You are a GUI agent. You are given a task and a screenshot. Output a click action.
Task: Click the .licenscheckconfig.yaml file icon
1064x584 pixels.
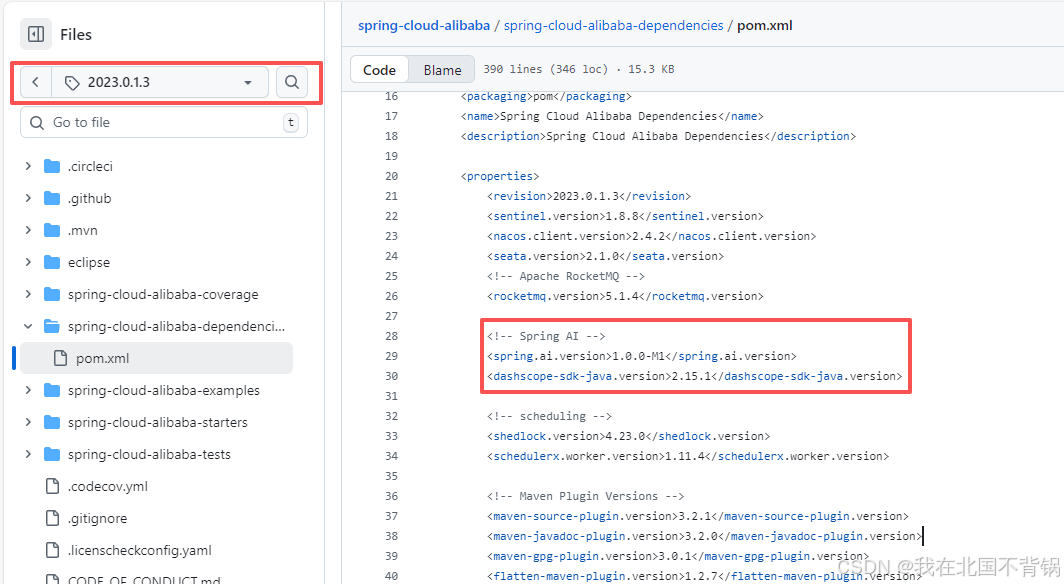(x=52, y=549)
